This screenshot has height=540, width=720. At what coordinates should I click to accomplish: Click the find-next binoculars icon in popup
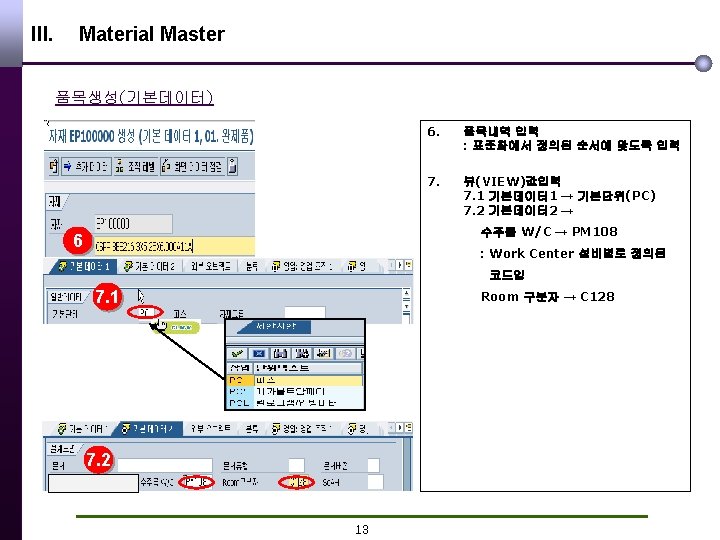pyautogui.click(x=302, y=354)
